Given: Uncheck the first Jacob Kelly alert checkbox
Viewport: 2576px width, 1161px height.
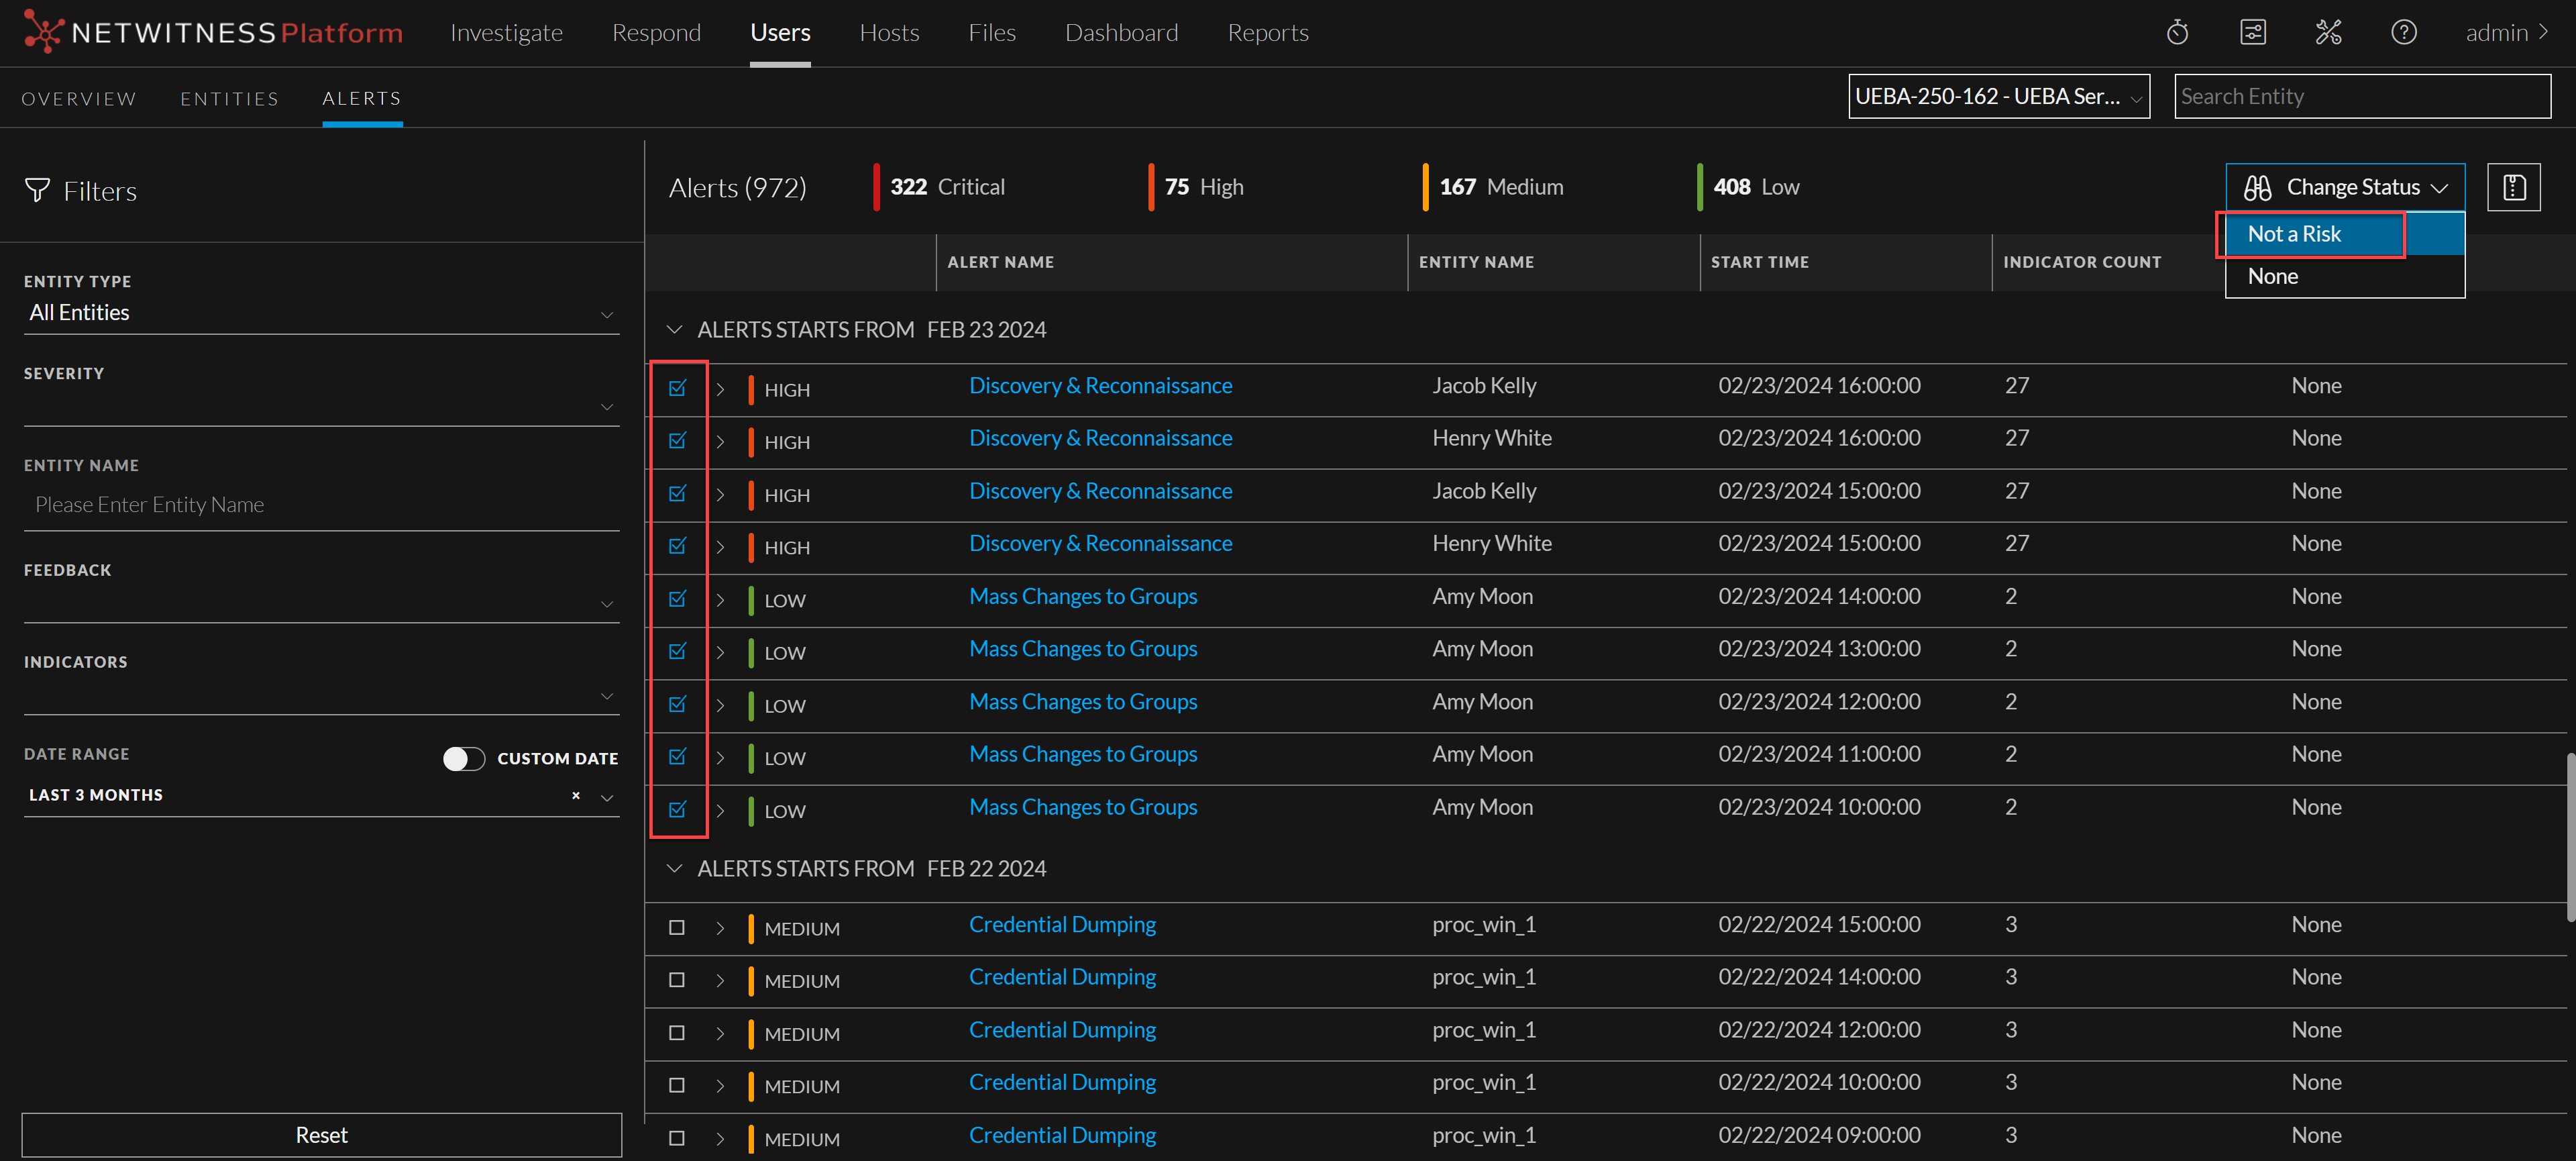Looking at the screenshot, I should point(677,388).
